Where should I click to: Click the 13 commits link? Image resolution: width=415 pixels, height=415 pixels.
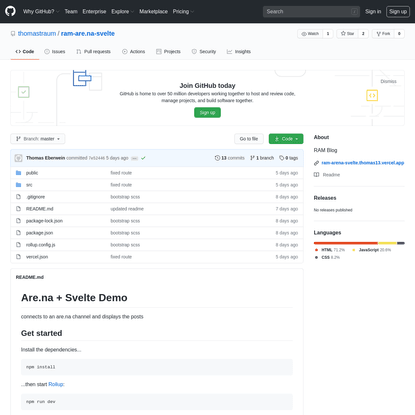pos(230,158)
